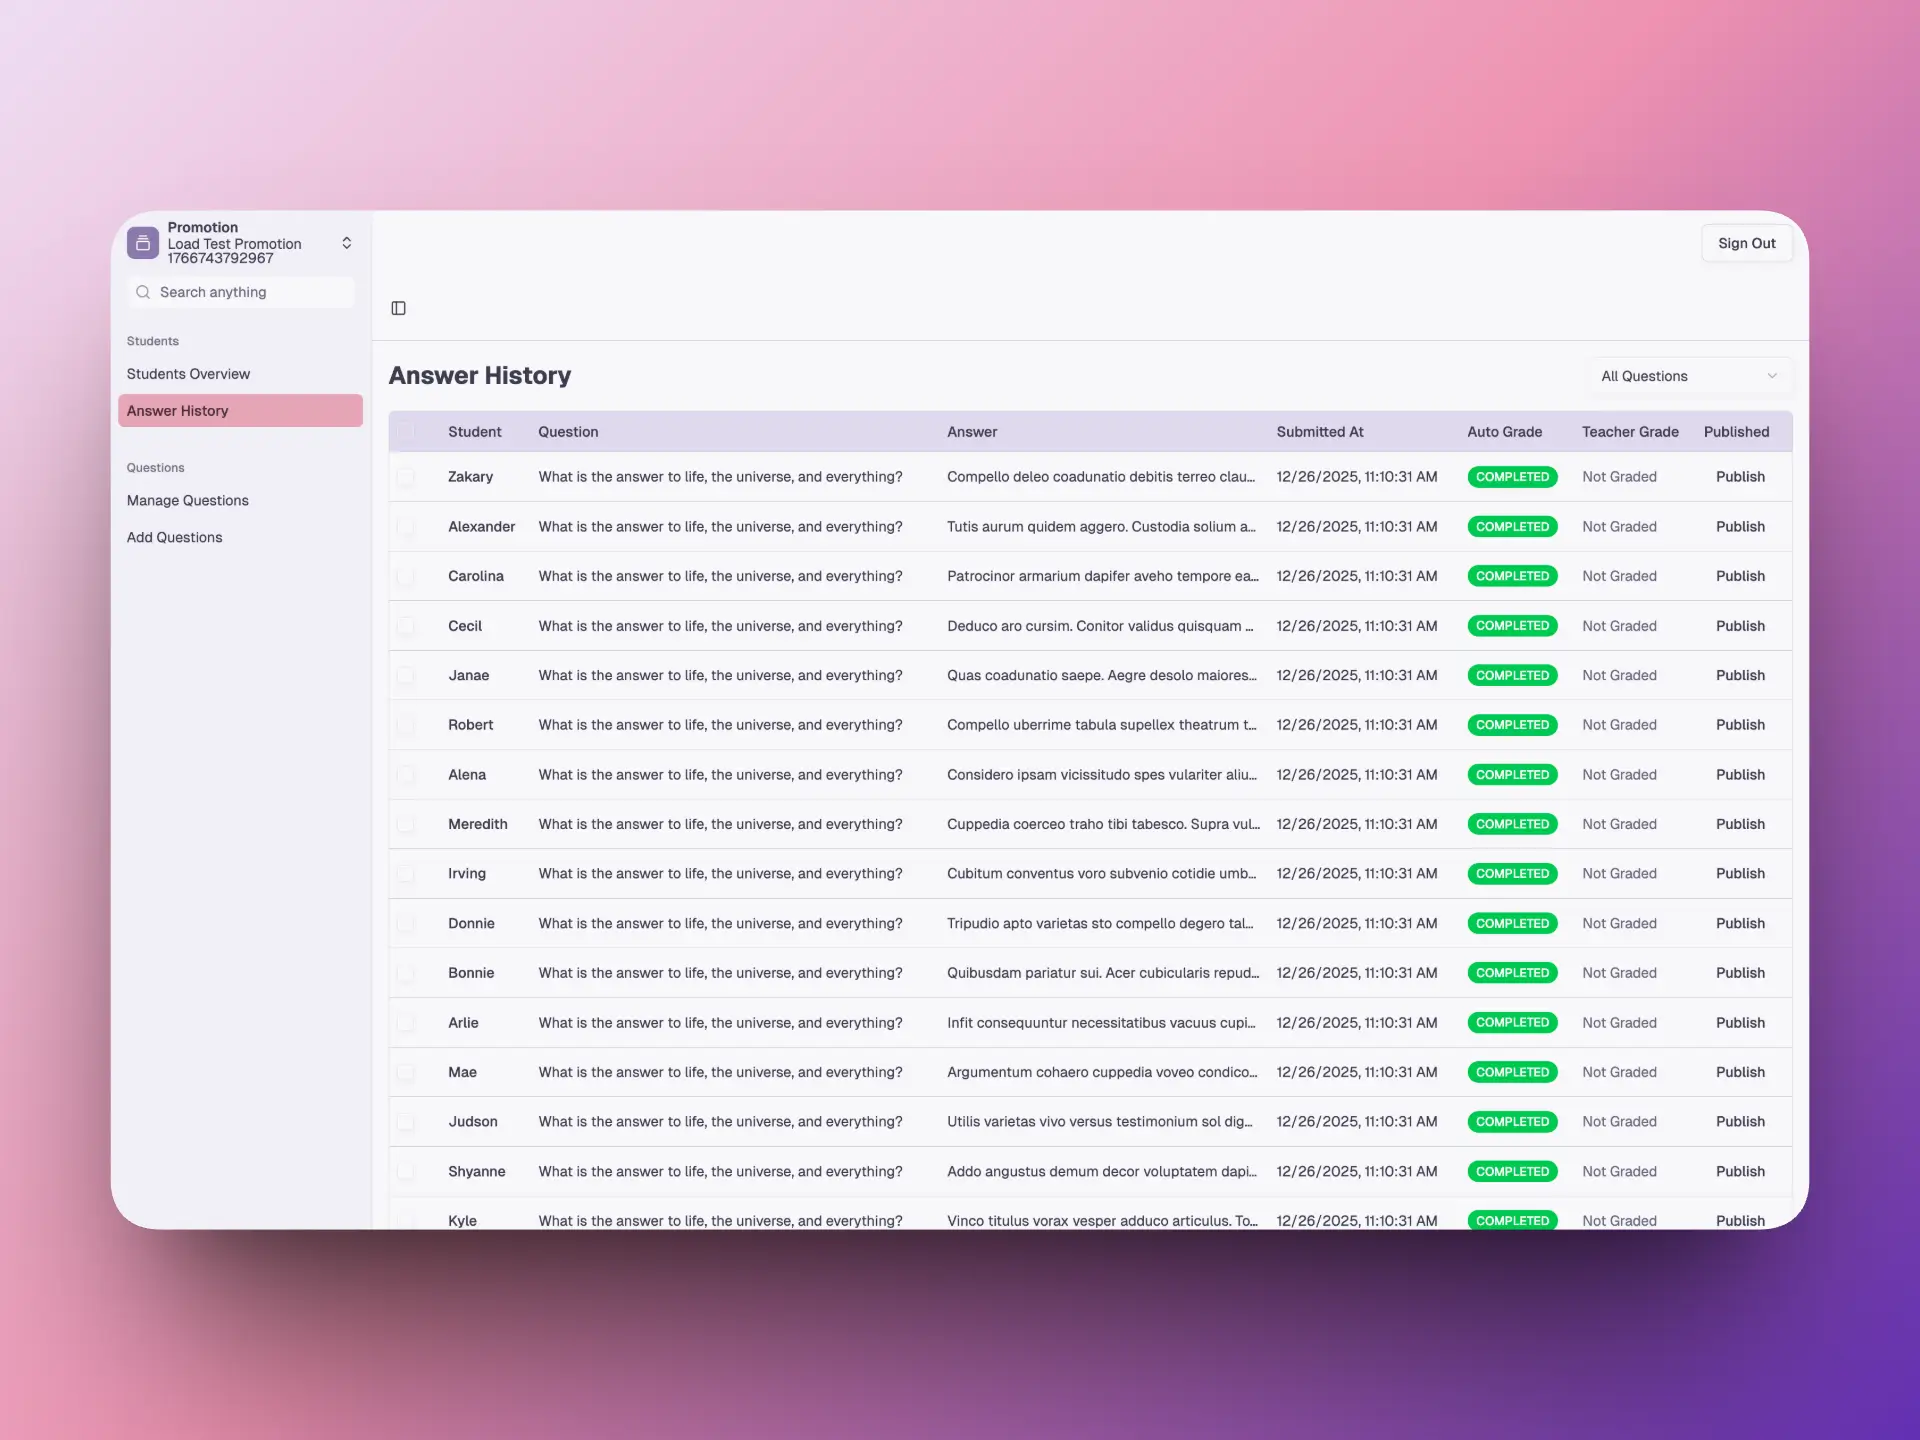Open Add Questions from sidebar
This screenshot has height=1440, width=1920.
[x=175, y=537]
